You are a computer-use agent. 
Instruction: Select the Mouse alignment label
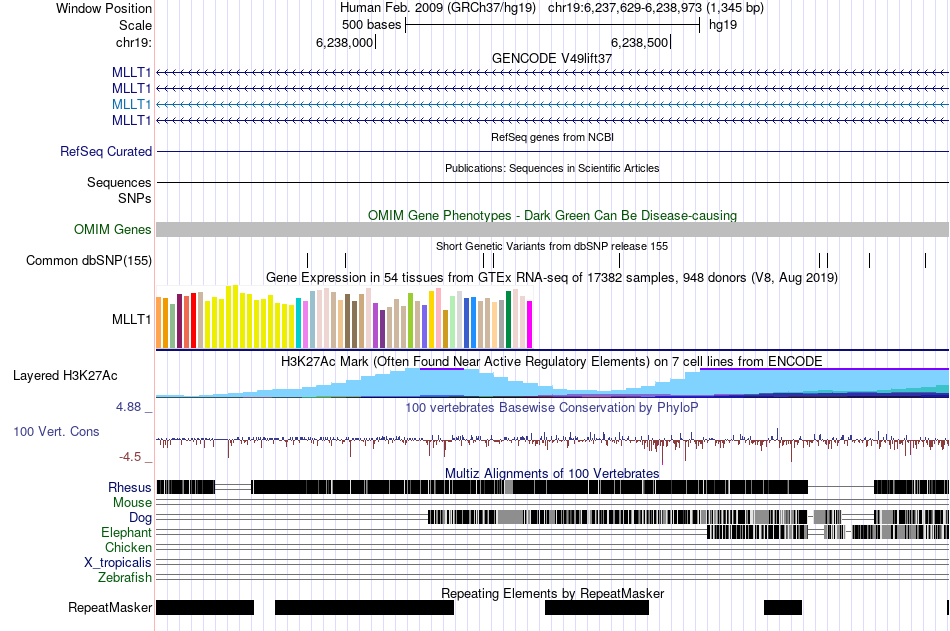[132, 502]
